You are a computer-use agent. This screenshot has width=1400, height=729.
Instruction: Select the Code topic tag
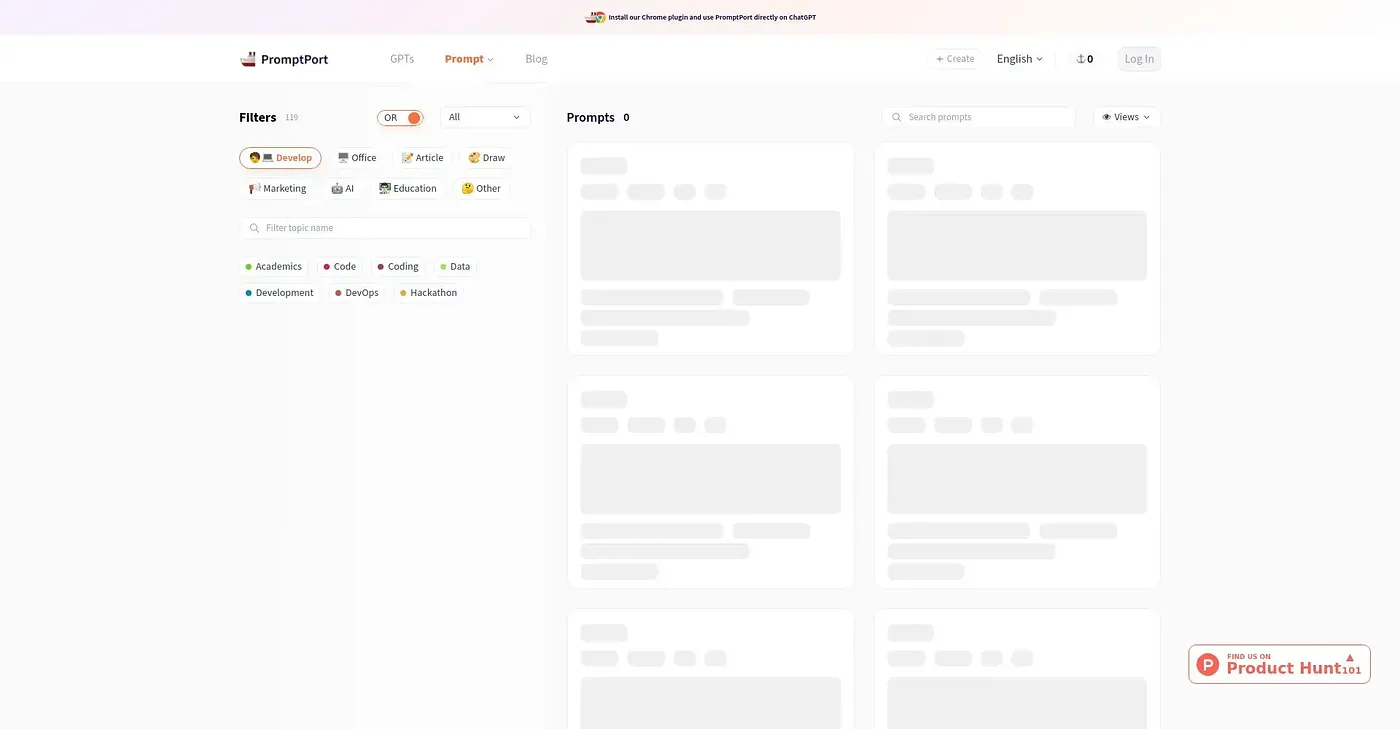click(340, 267)
